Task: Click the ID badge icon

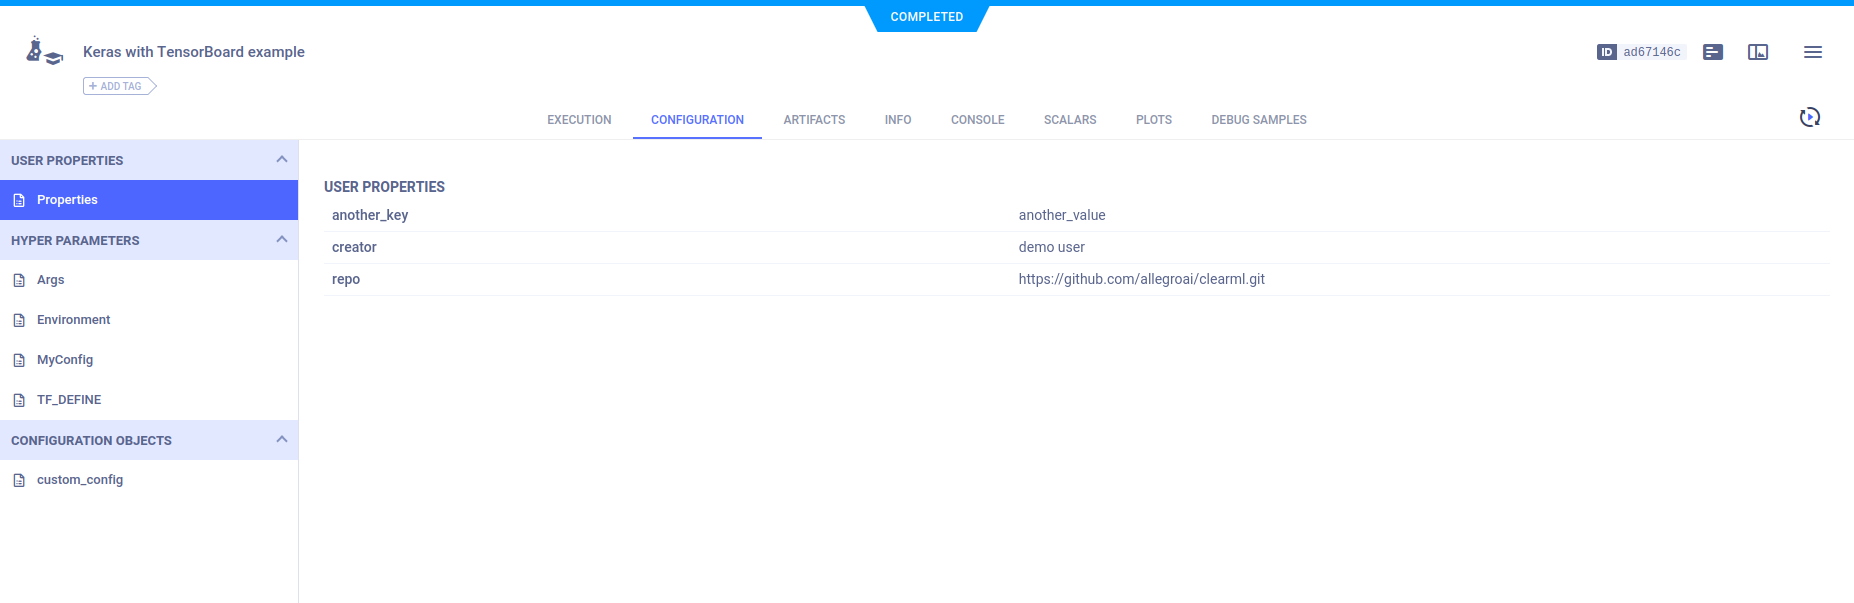Action: click(x=1606, y=52)
